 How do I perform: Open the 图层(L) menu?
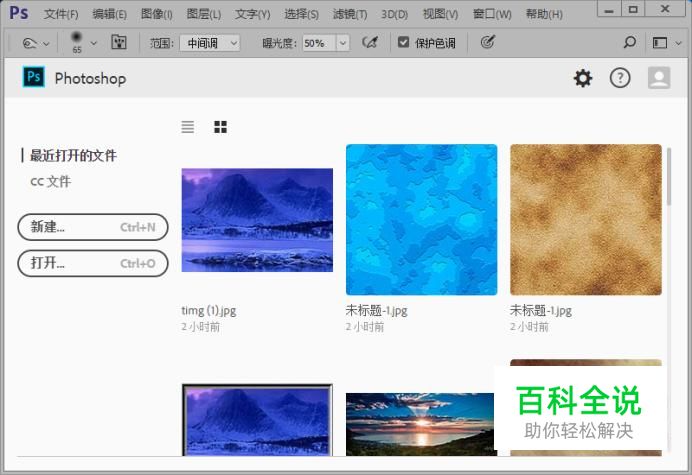click(203, 14)
